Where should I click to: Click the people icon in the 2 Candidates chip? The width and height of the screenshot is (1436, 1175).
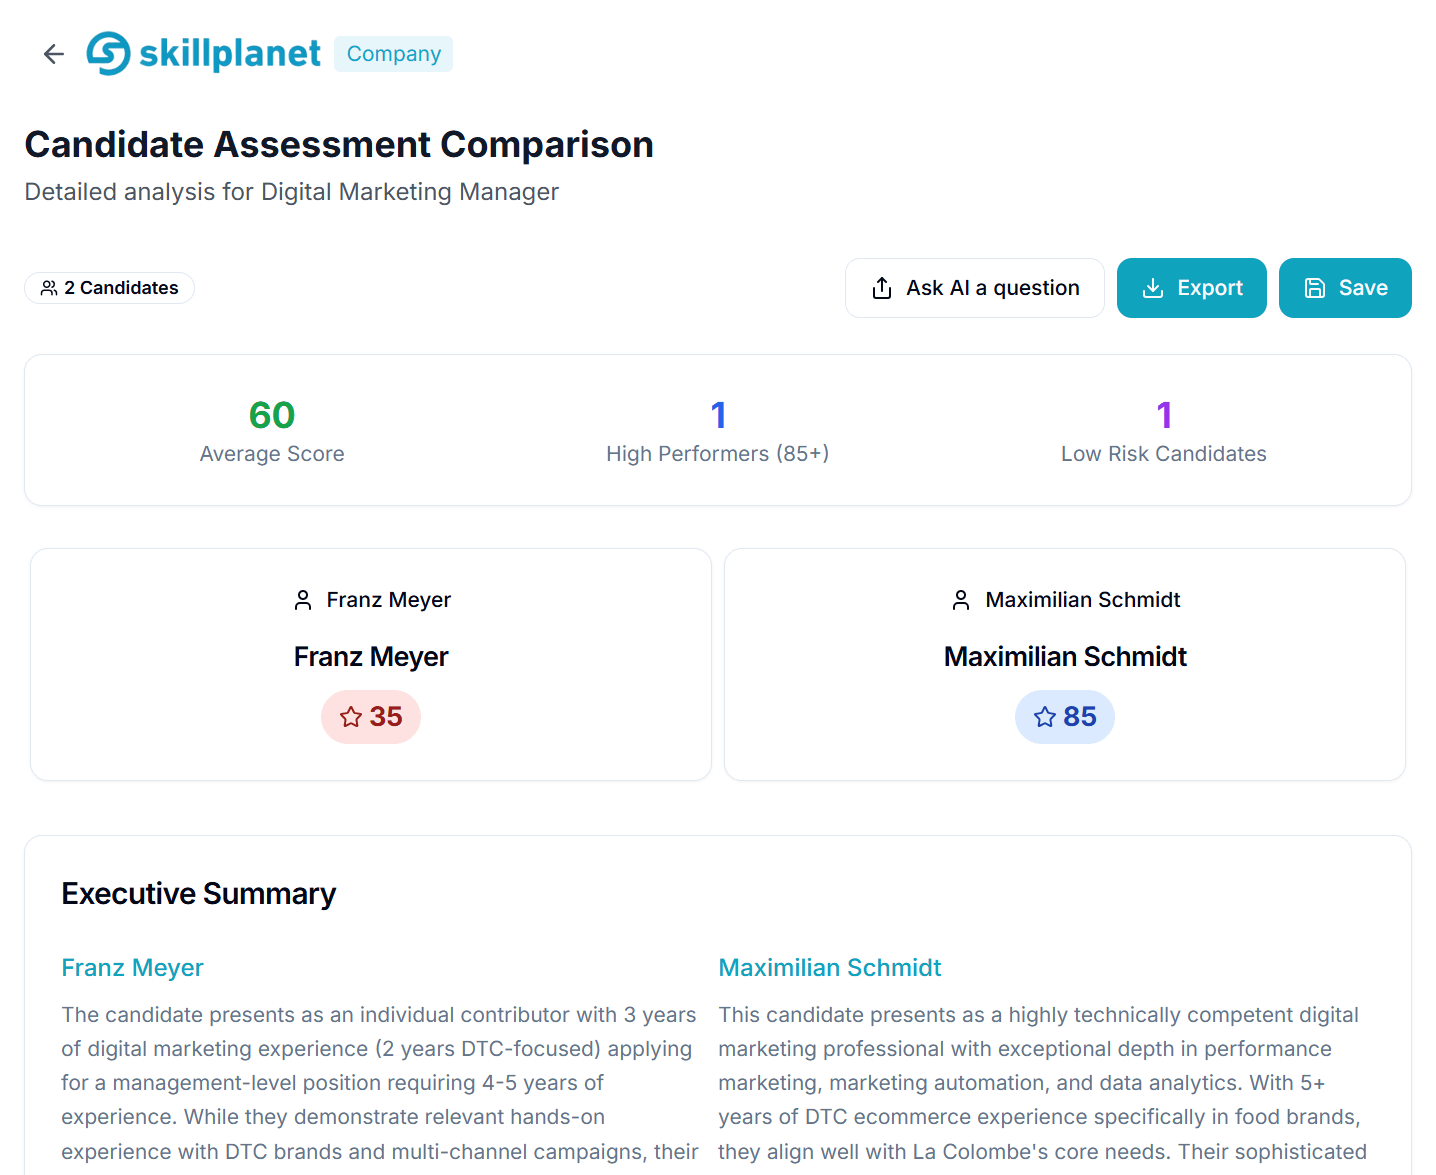click(48, 288)
